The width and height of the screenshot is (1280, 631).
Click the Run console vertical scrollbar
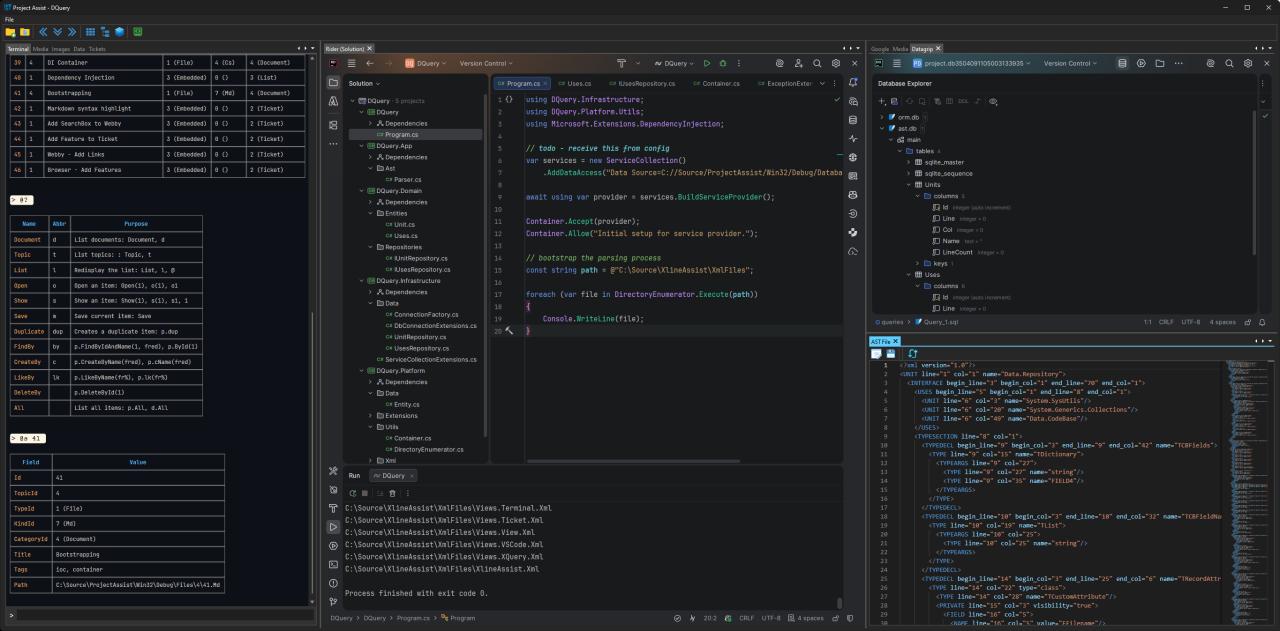point(839,603)
